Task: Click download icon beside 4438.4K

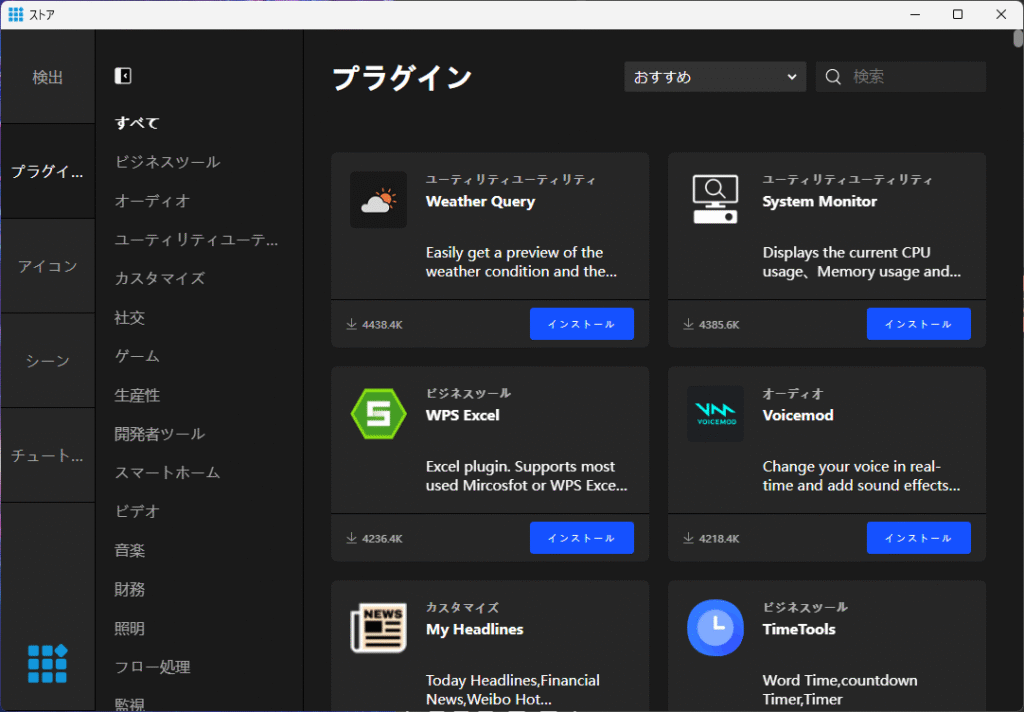Action: (x=351, y=325)
